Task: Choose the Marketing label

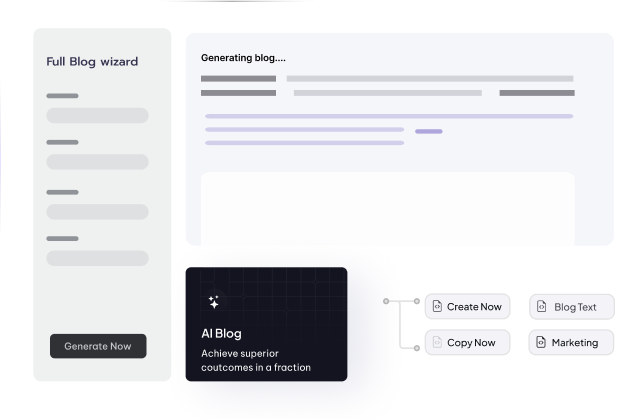Action: [575, 342]
